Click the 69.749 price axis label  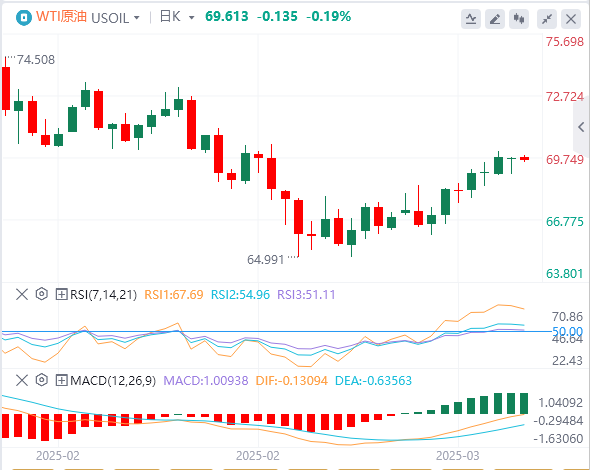[565, 160]
